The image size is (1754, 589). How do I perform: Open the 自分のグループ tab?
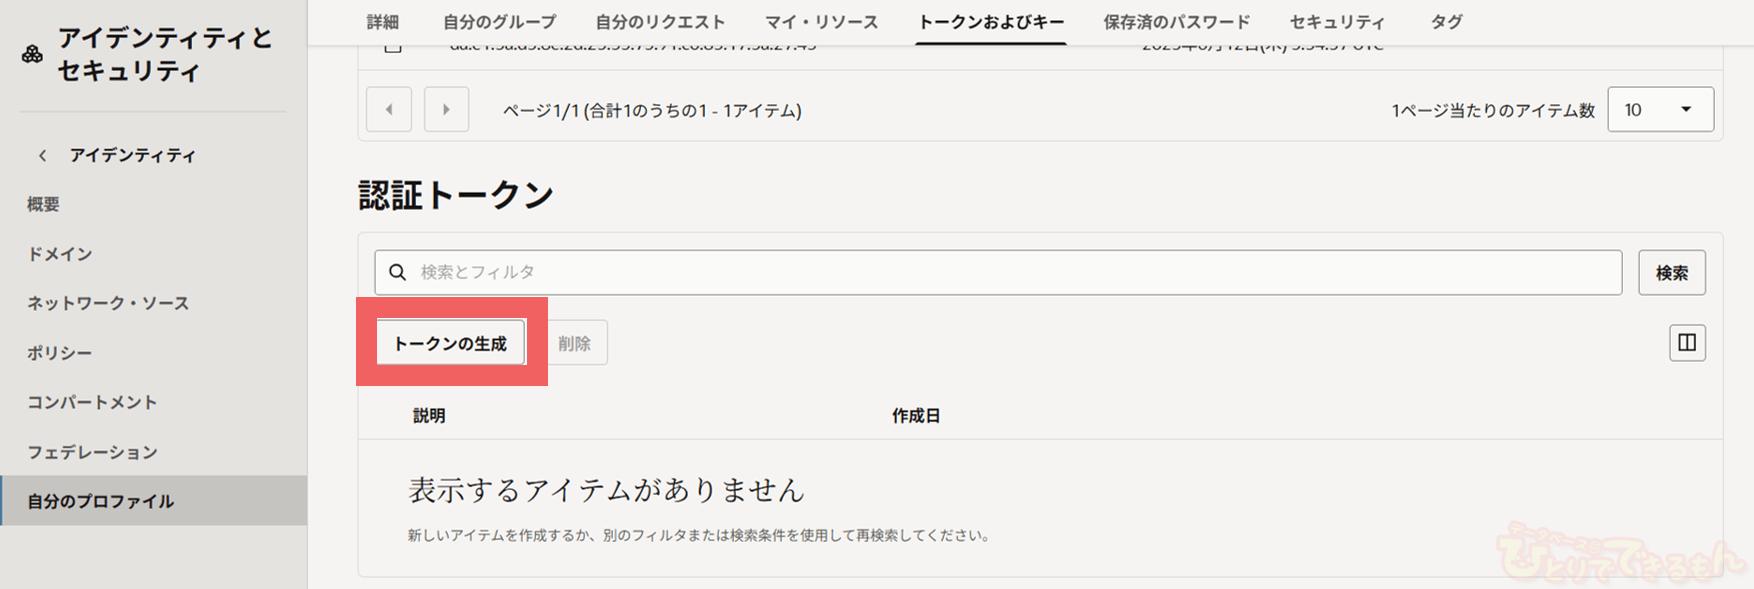(x=499, y=22)
